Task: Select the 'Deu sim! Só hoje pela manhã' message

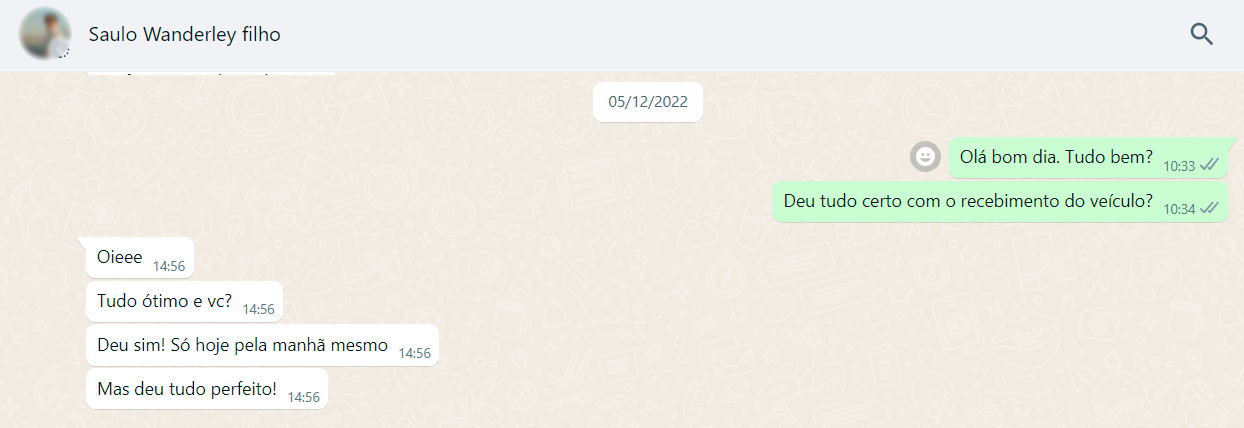Action: [x=262, y=345]
